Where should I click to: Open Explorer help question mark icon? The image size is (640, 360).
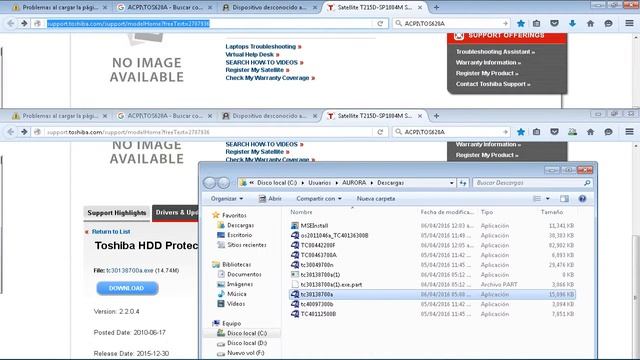coord(582,199)
